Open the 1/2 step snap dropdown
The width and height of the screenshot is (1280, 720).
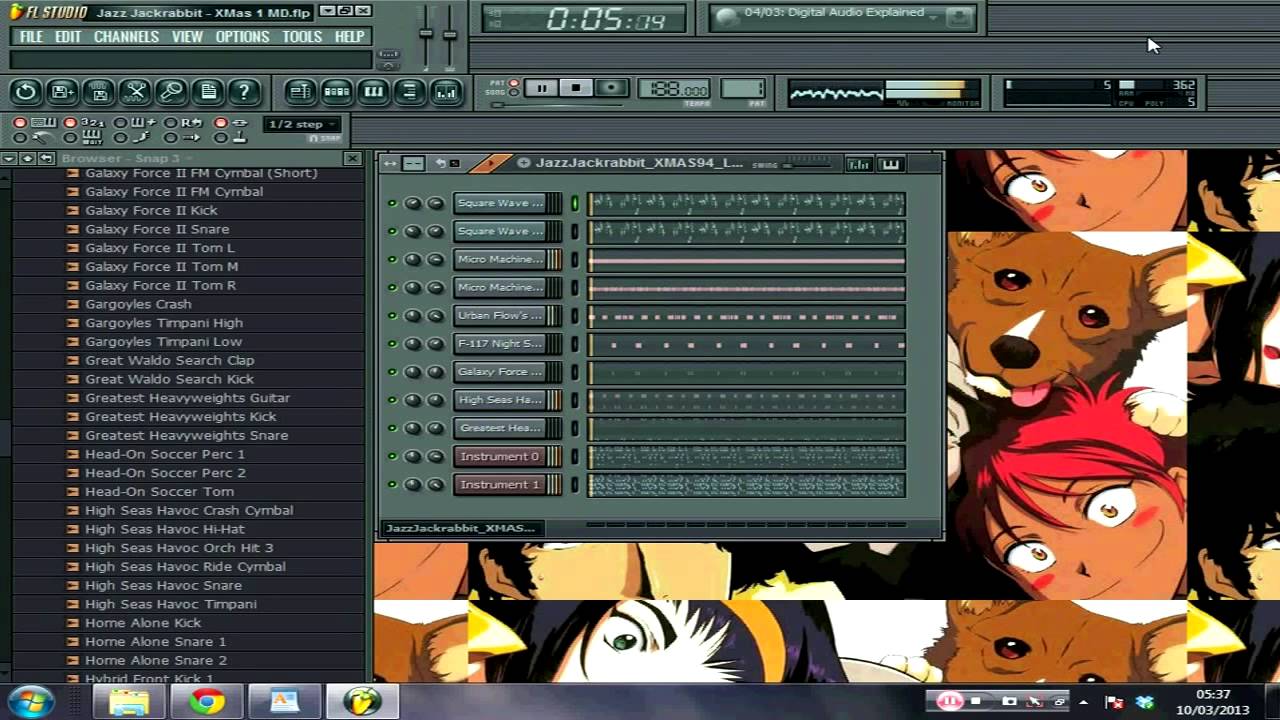(302, 124)
